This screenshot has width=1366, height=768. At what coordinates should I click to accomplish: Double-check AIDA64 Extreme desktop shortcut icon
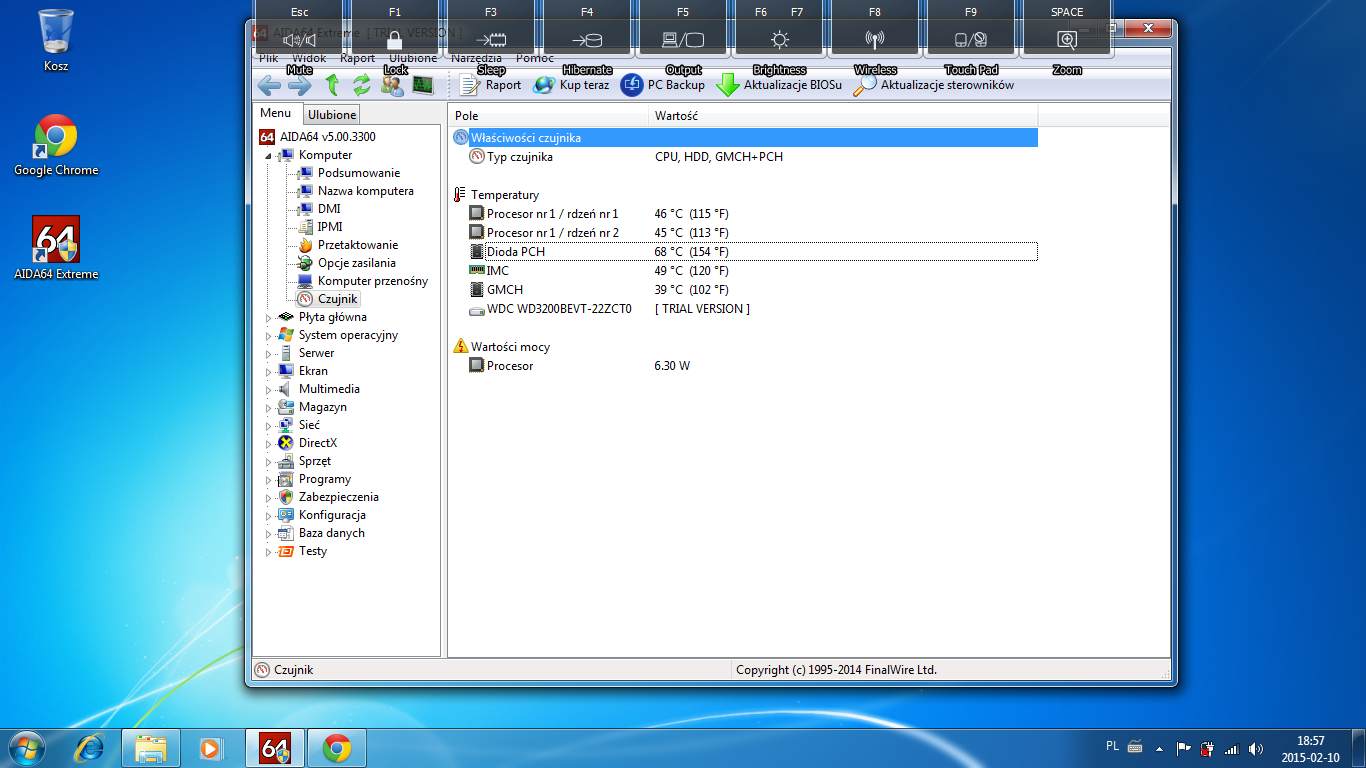coord(56,240)
